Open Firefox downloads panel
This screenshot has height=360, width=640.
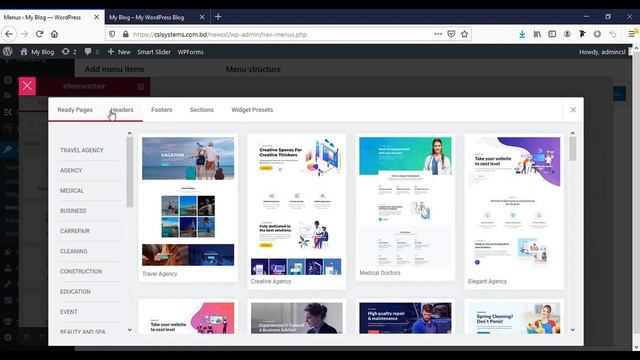point(522,34)
